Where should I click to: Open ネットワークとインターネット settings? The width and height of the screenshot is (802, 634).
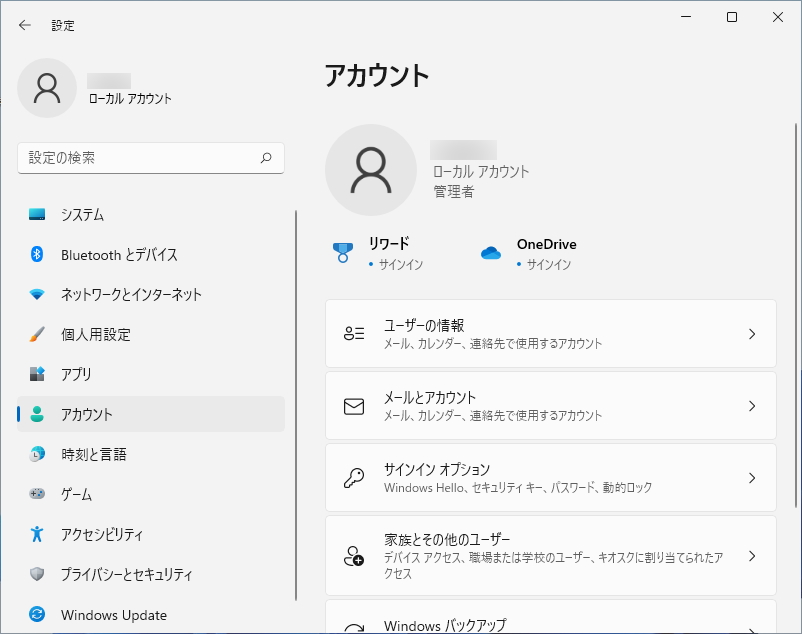pos(151,294)
